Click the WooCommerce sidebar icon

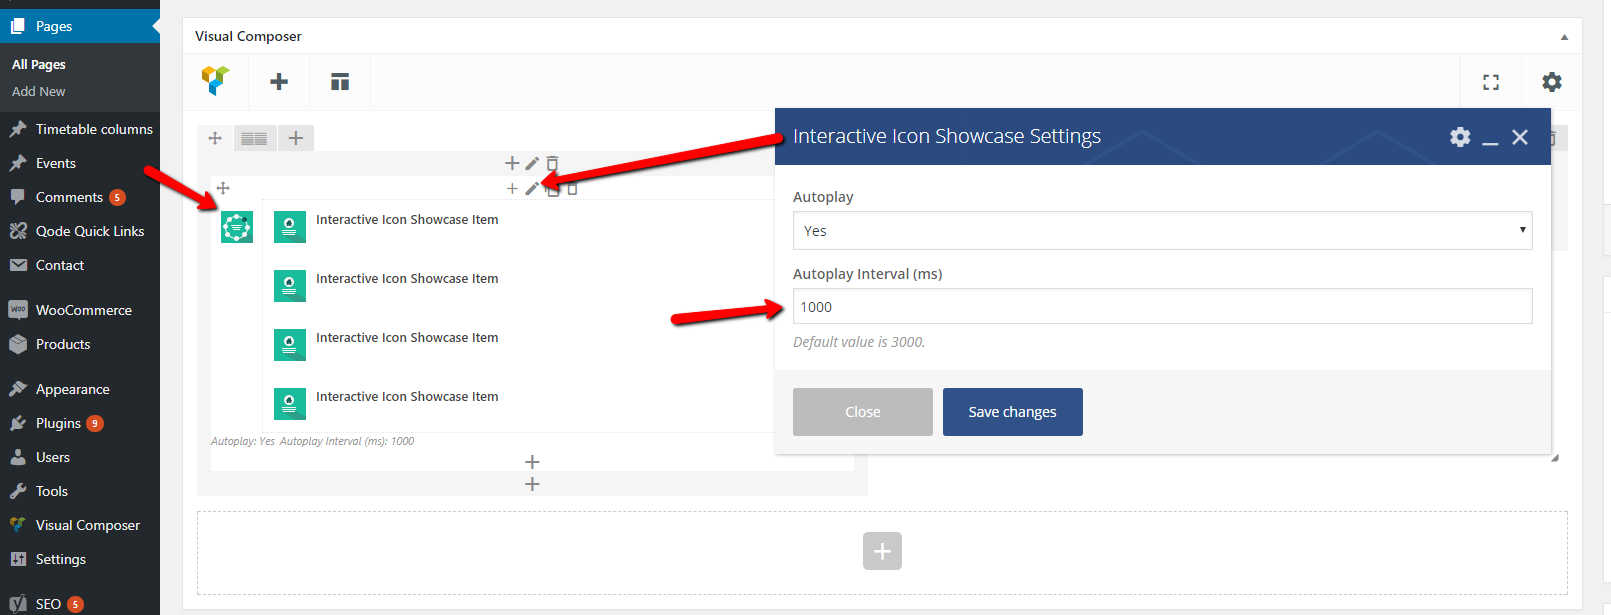(x=18, y=310)
